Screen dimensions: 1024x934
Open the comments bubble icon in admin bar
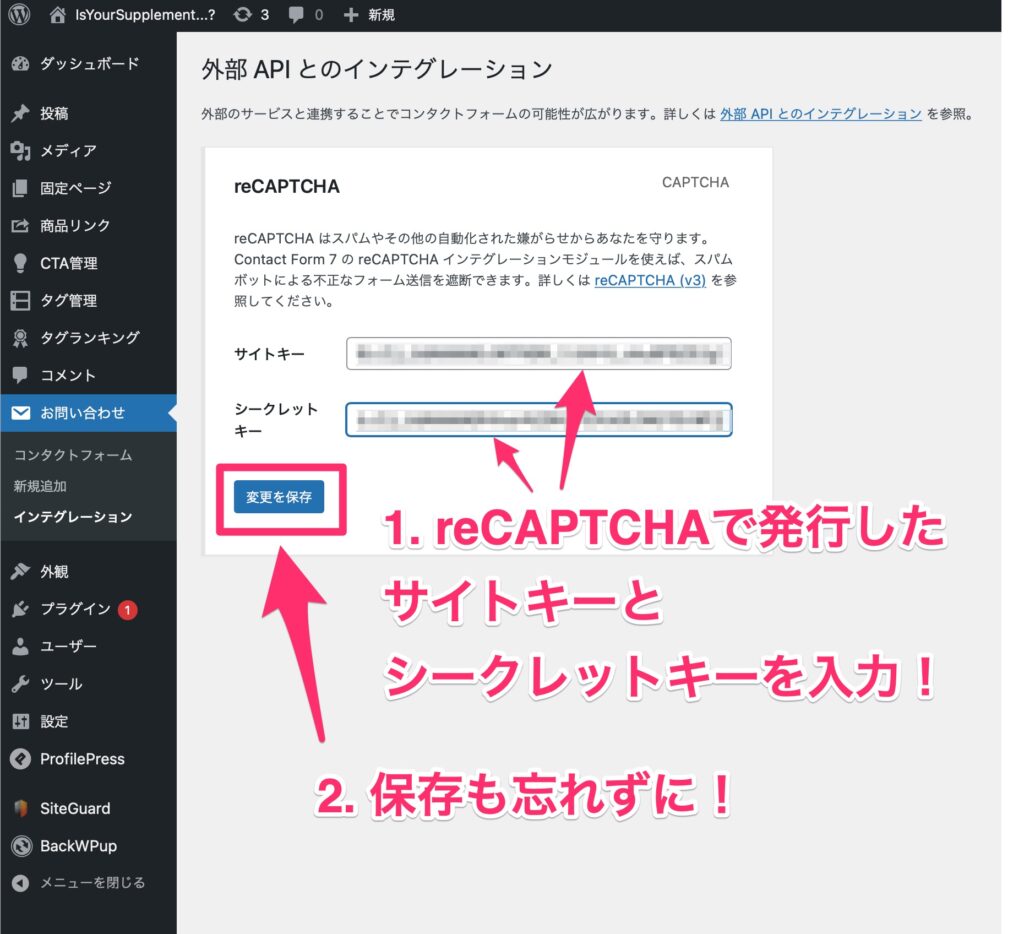point(296,15)
